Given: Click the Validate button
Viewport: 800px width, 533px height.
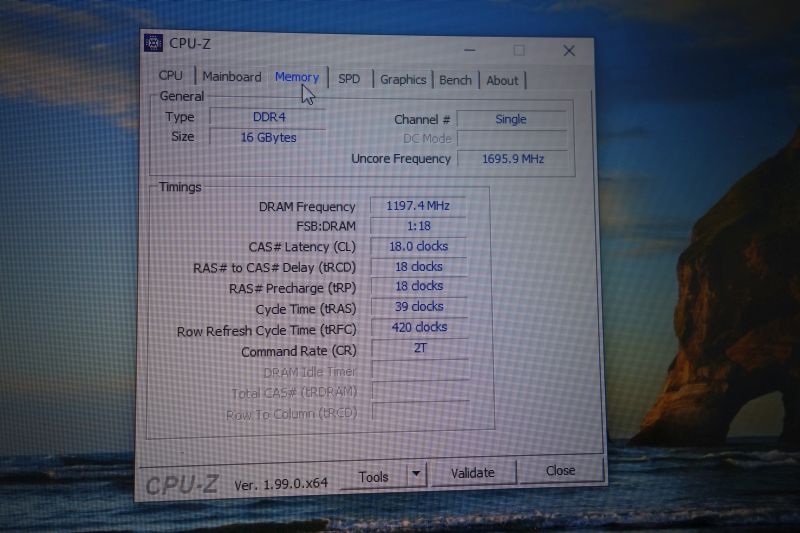Looking at the screenshot, I should click(x=473, y=473).
